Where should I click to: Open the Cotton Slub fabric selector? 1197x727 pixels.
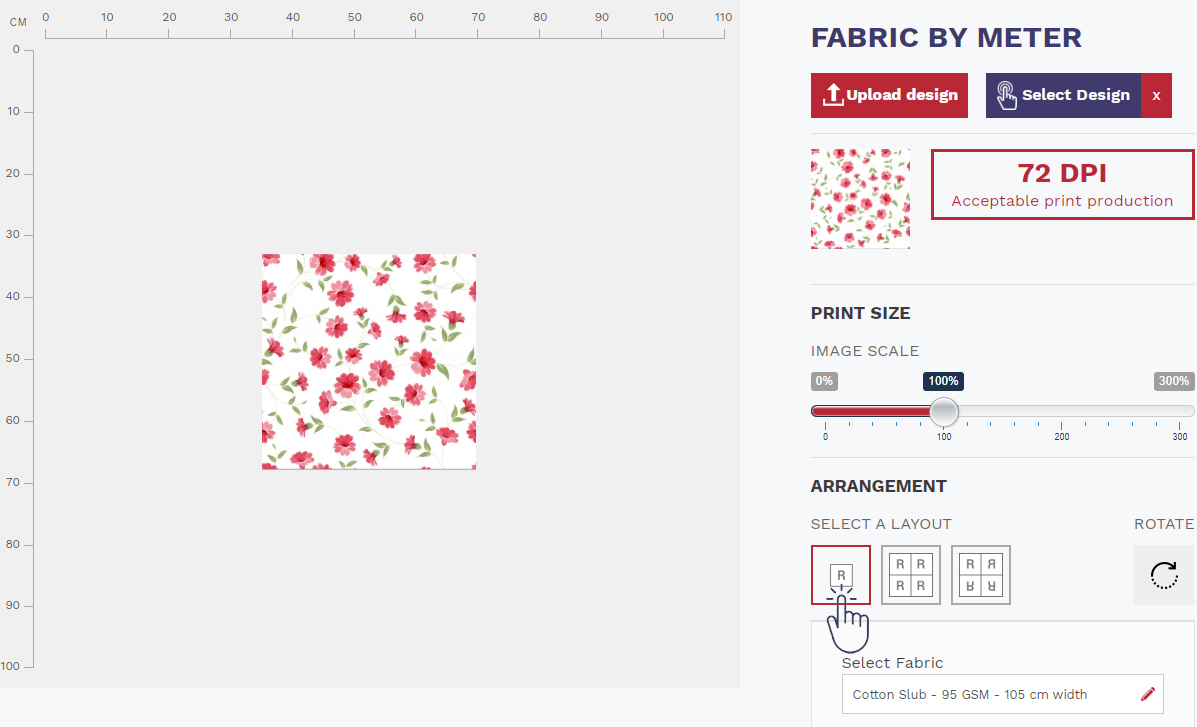(x=1002, y=694)
